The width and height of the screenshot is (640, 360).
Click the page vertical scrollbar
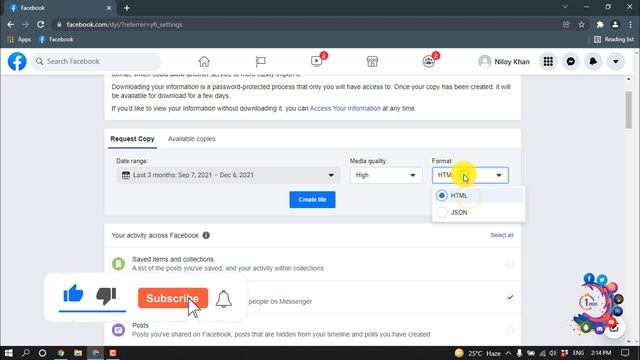tap(629, 110)
